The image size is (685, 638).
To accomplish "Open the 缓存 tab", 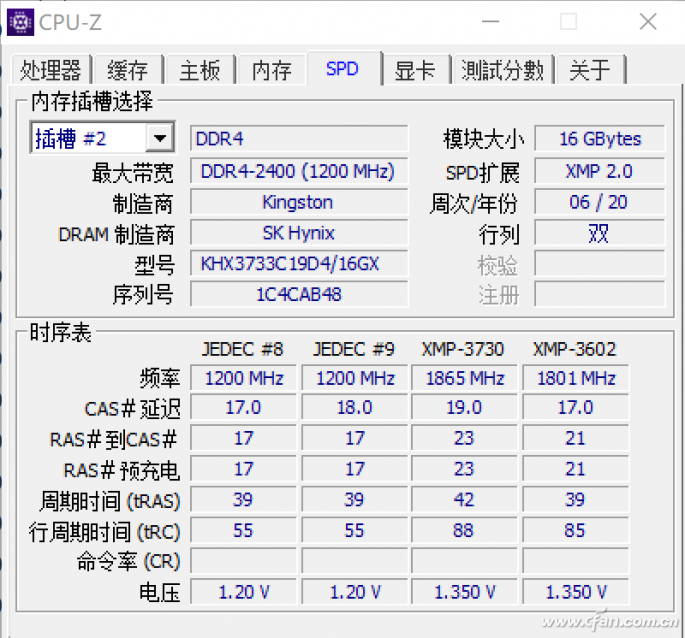I will coord(127,70).
